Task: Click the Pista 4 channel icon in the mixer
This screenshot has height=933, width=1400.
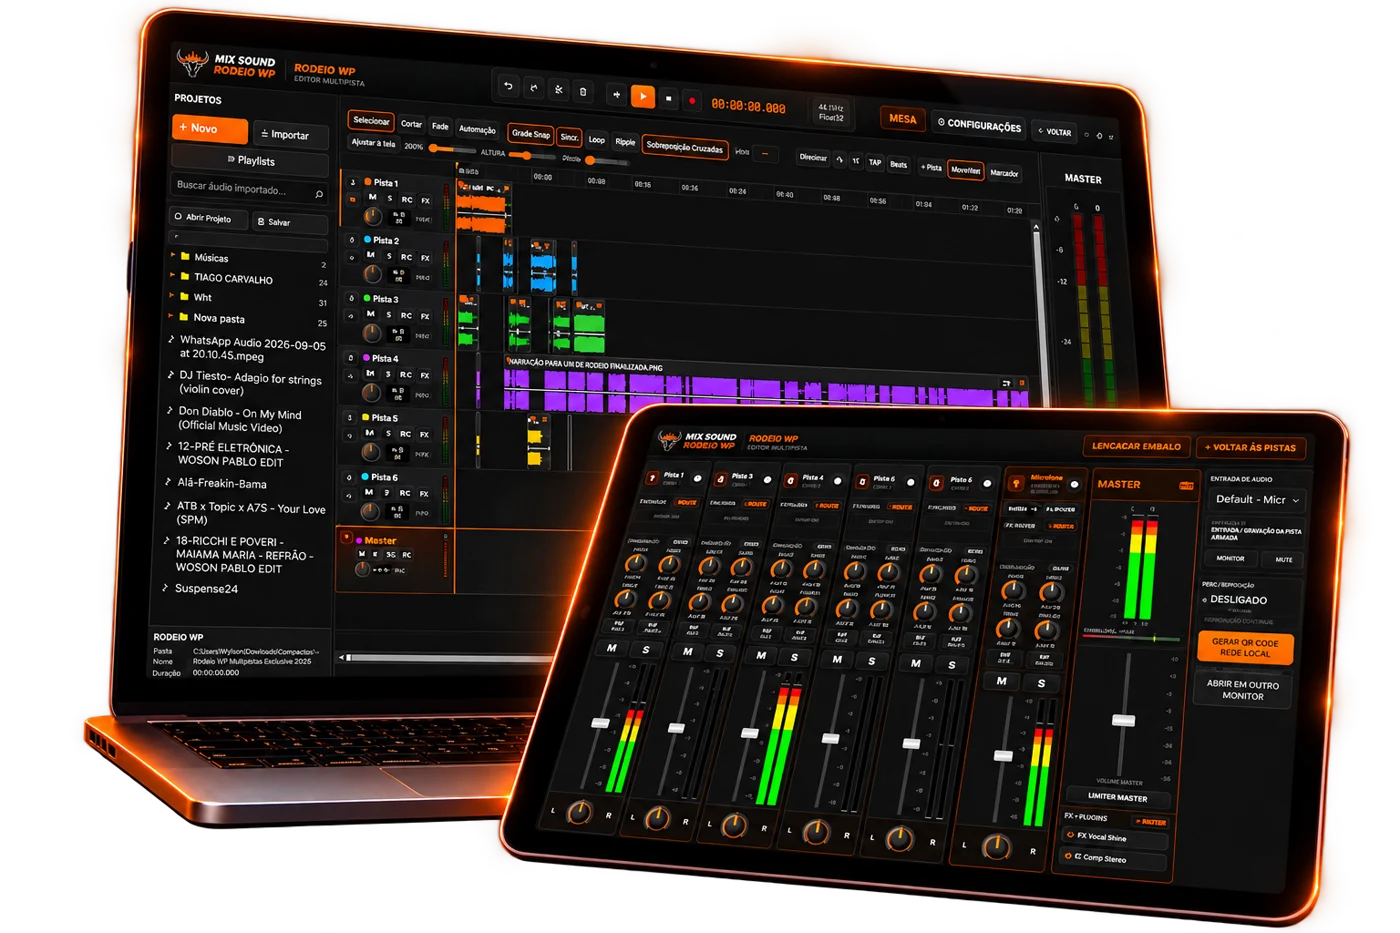Action: tap(790, 480)
